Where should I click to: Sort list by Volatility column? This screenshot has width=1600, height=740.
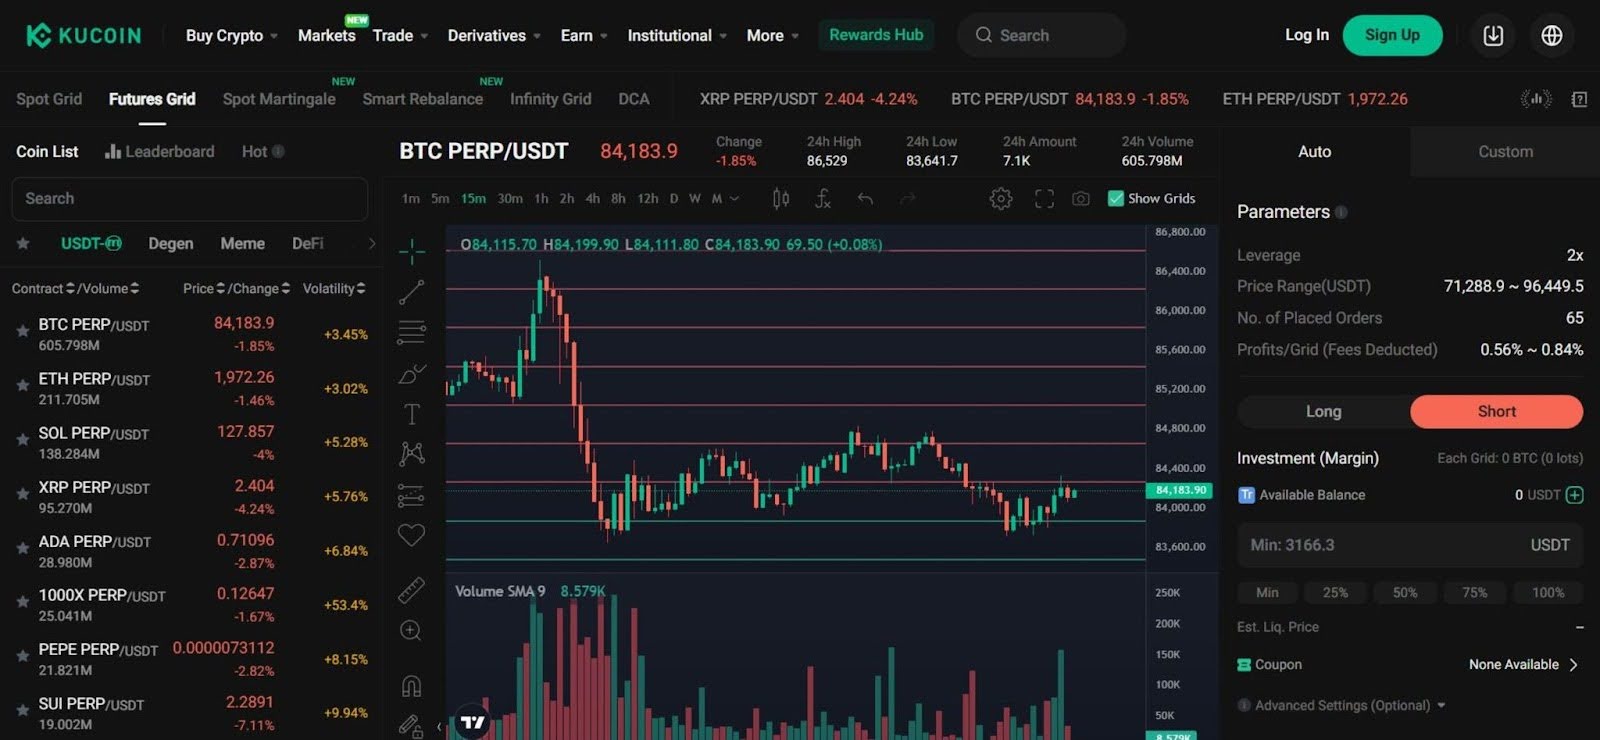(334, 288)
